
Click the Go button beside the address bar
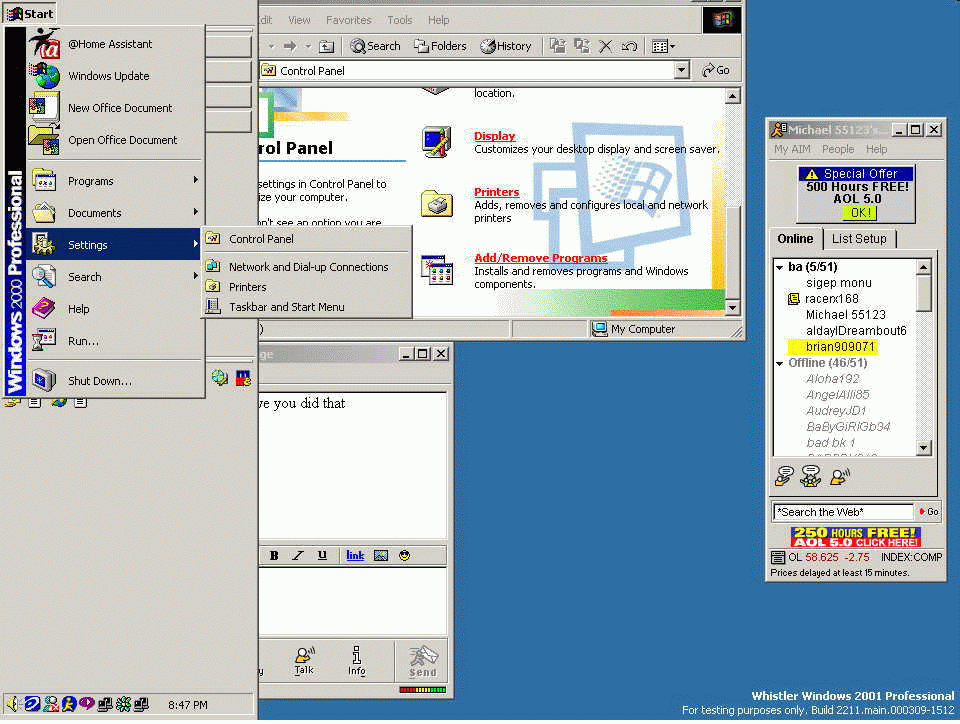(716, 70)
